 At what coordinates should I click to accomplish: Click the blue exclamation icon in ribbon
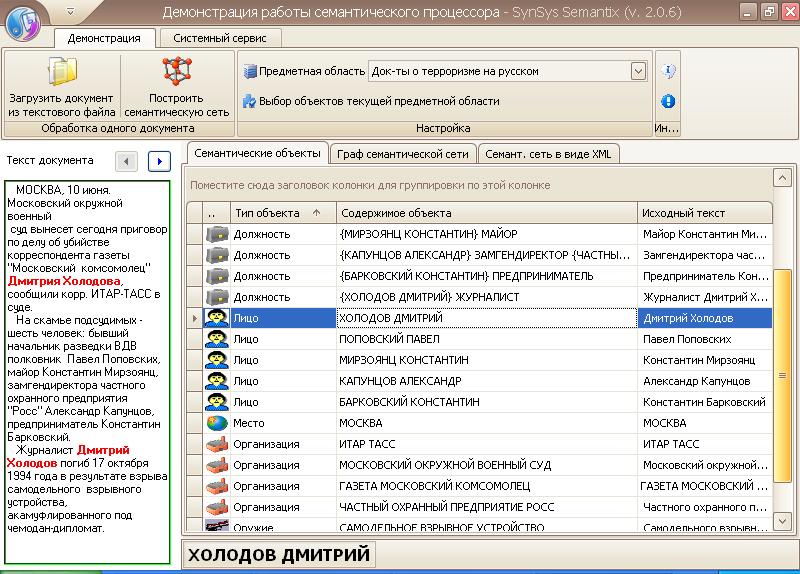tap(668, 101)
